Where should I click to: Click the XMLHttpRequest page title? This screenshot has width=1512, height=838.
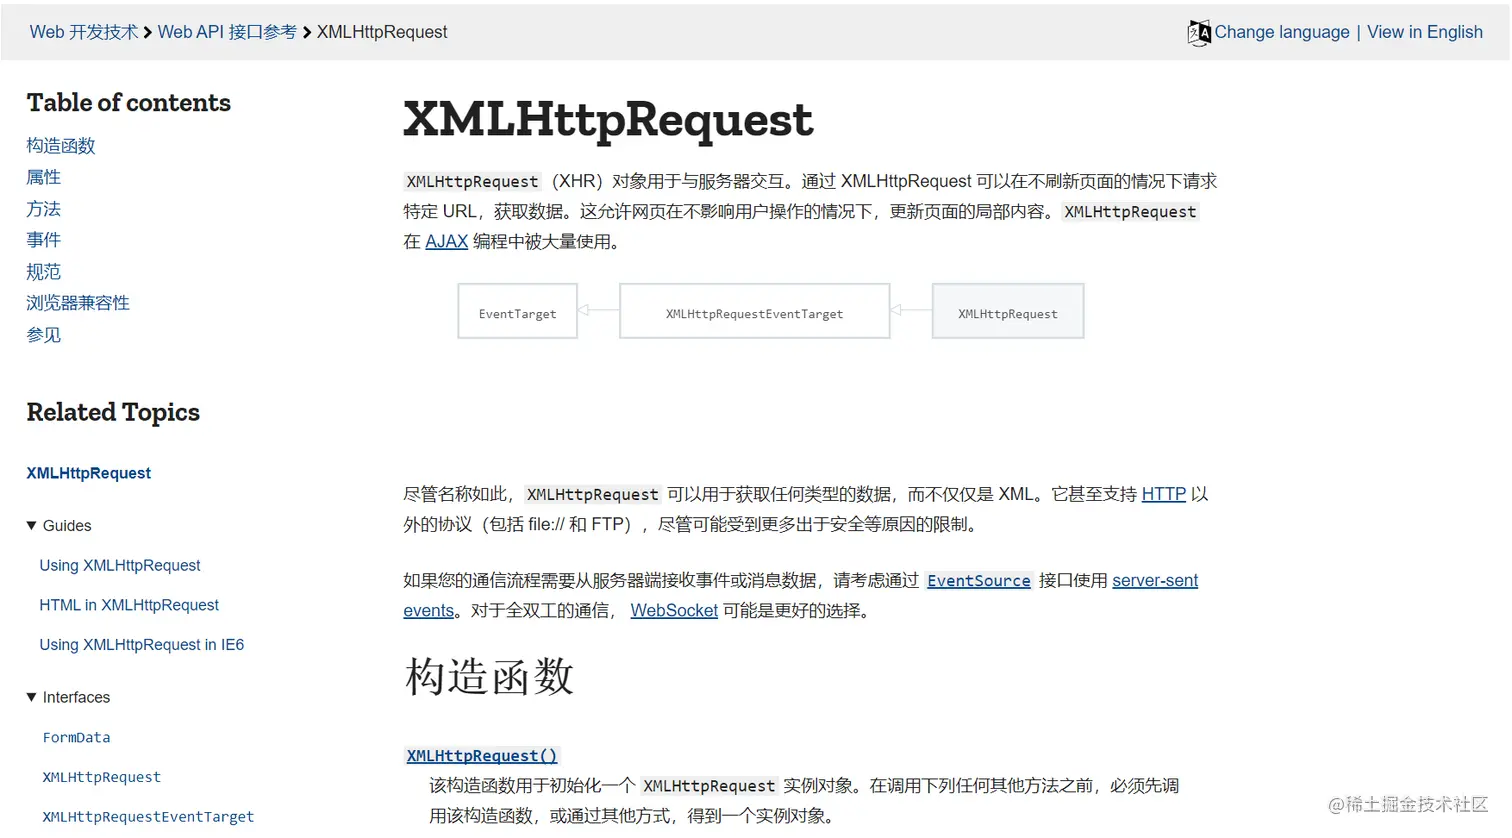608,120
